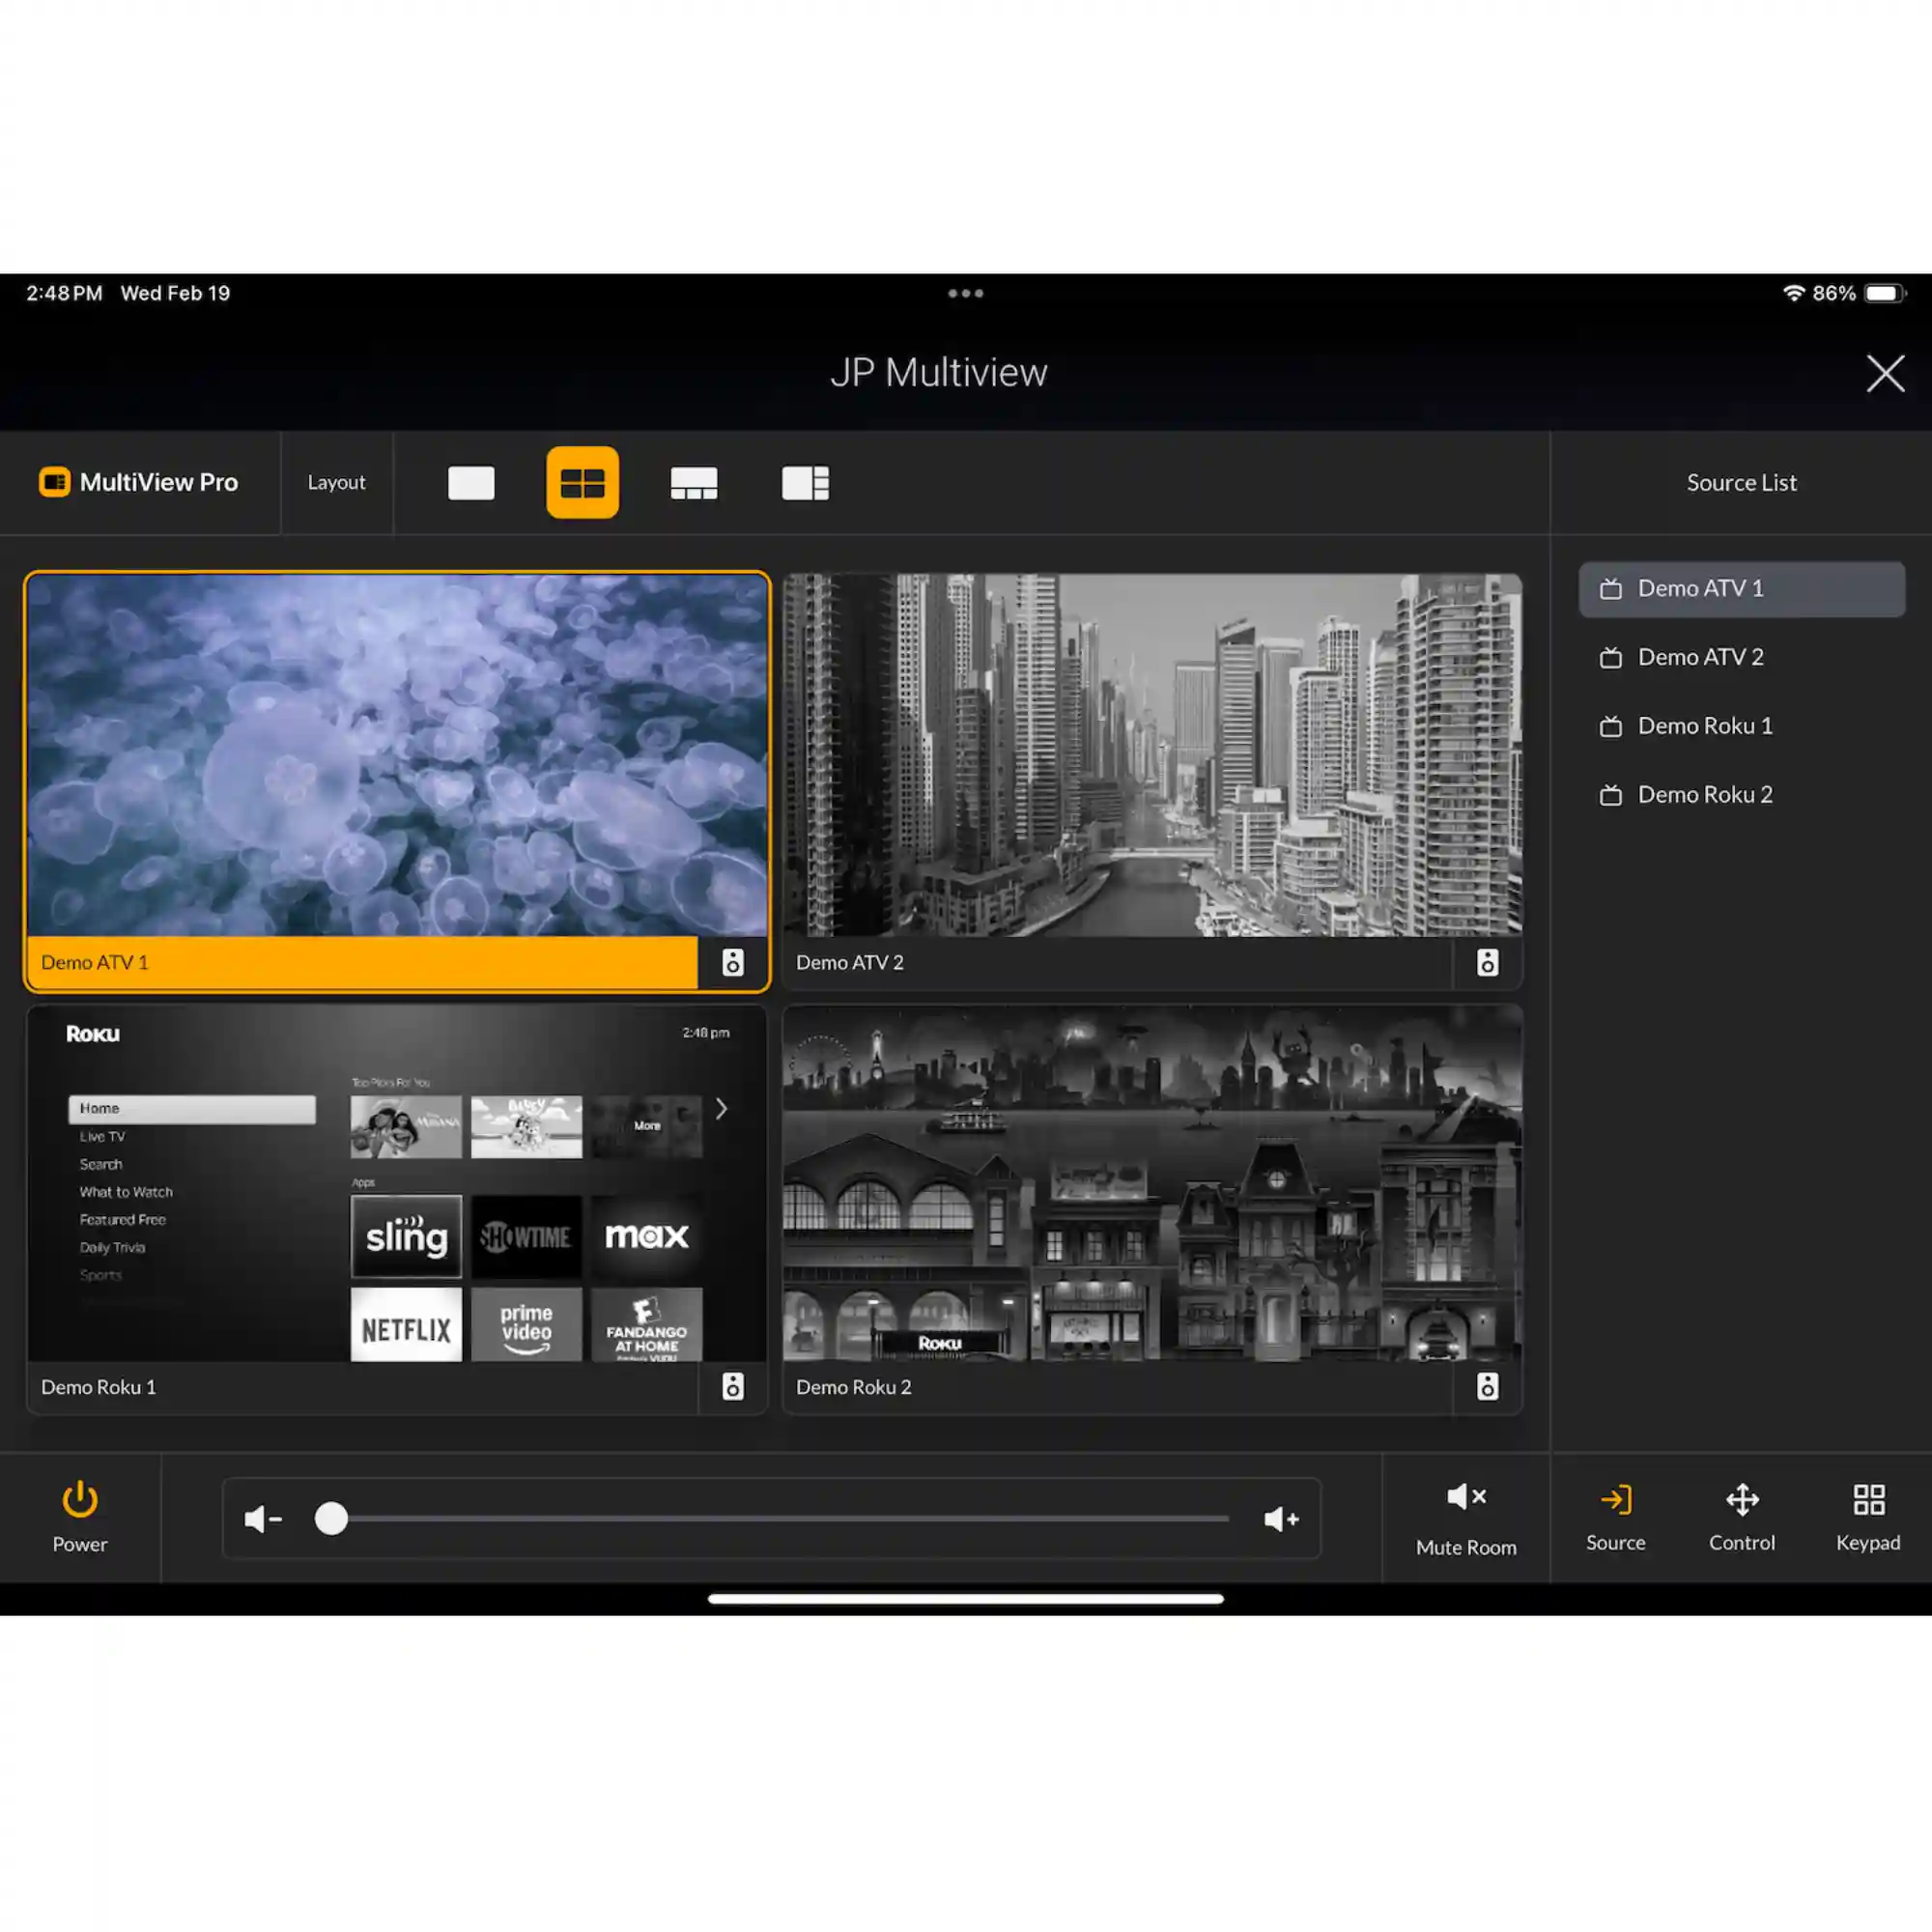Viewport: 1932px width, 1932px height.
Task: Click the volume-up speaker icon
Action: coord(1281,1519)
